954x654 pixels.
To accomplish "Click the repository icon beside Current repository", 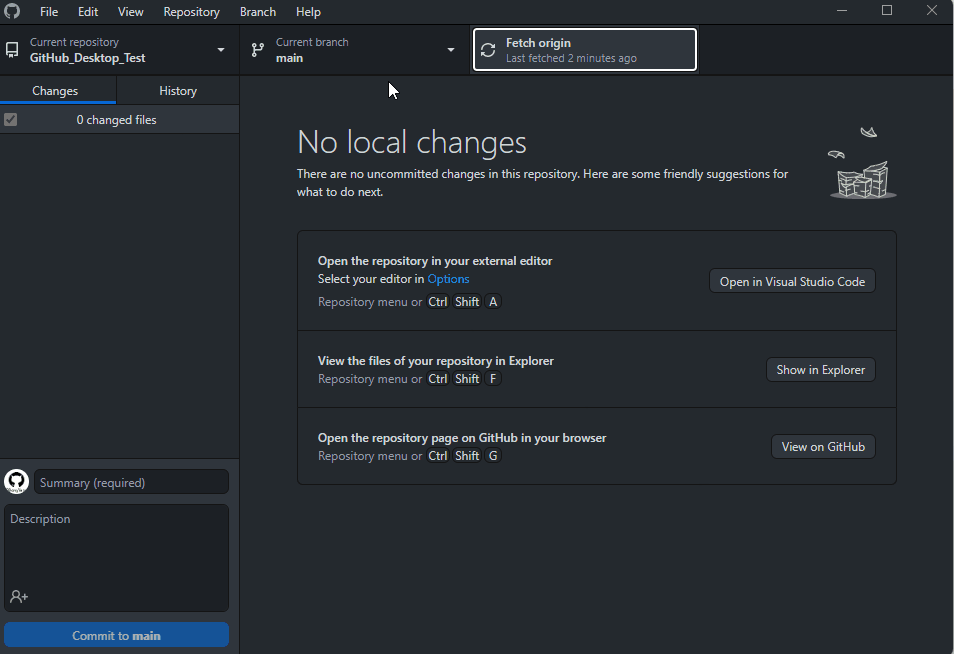I will tap(12, 50).
